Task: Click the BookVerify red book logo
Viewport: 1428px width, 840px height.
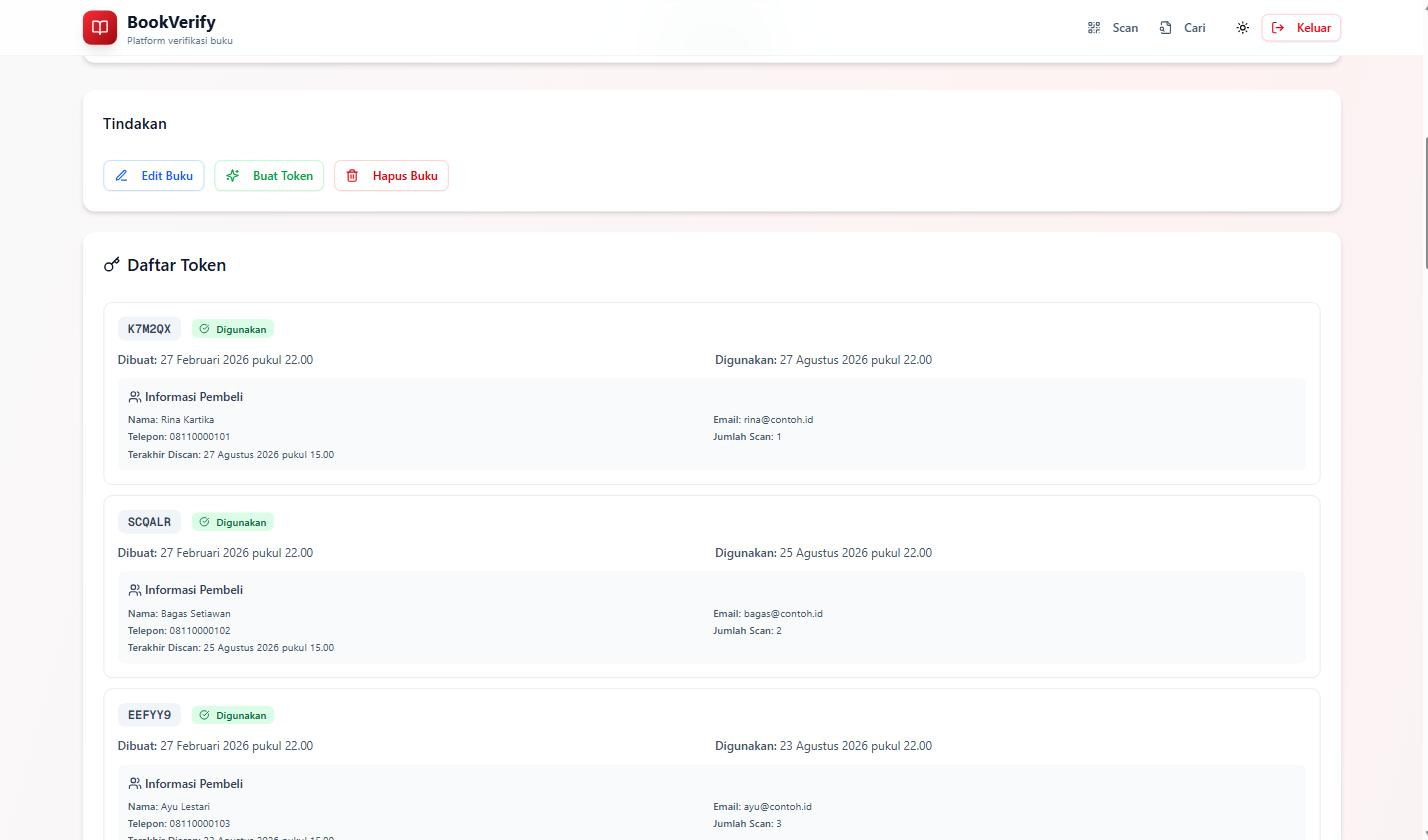Action: click(100, 28)
